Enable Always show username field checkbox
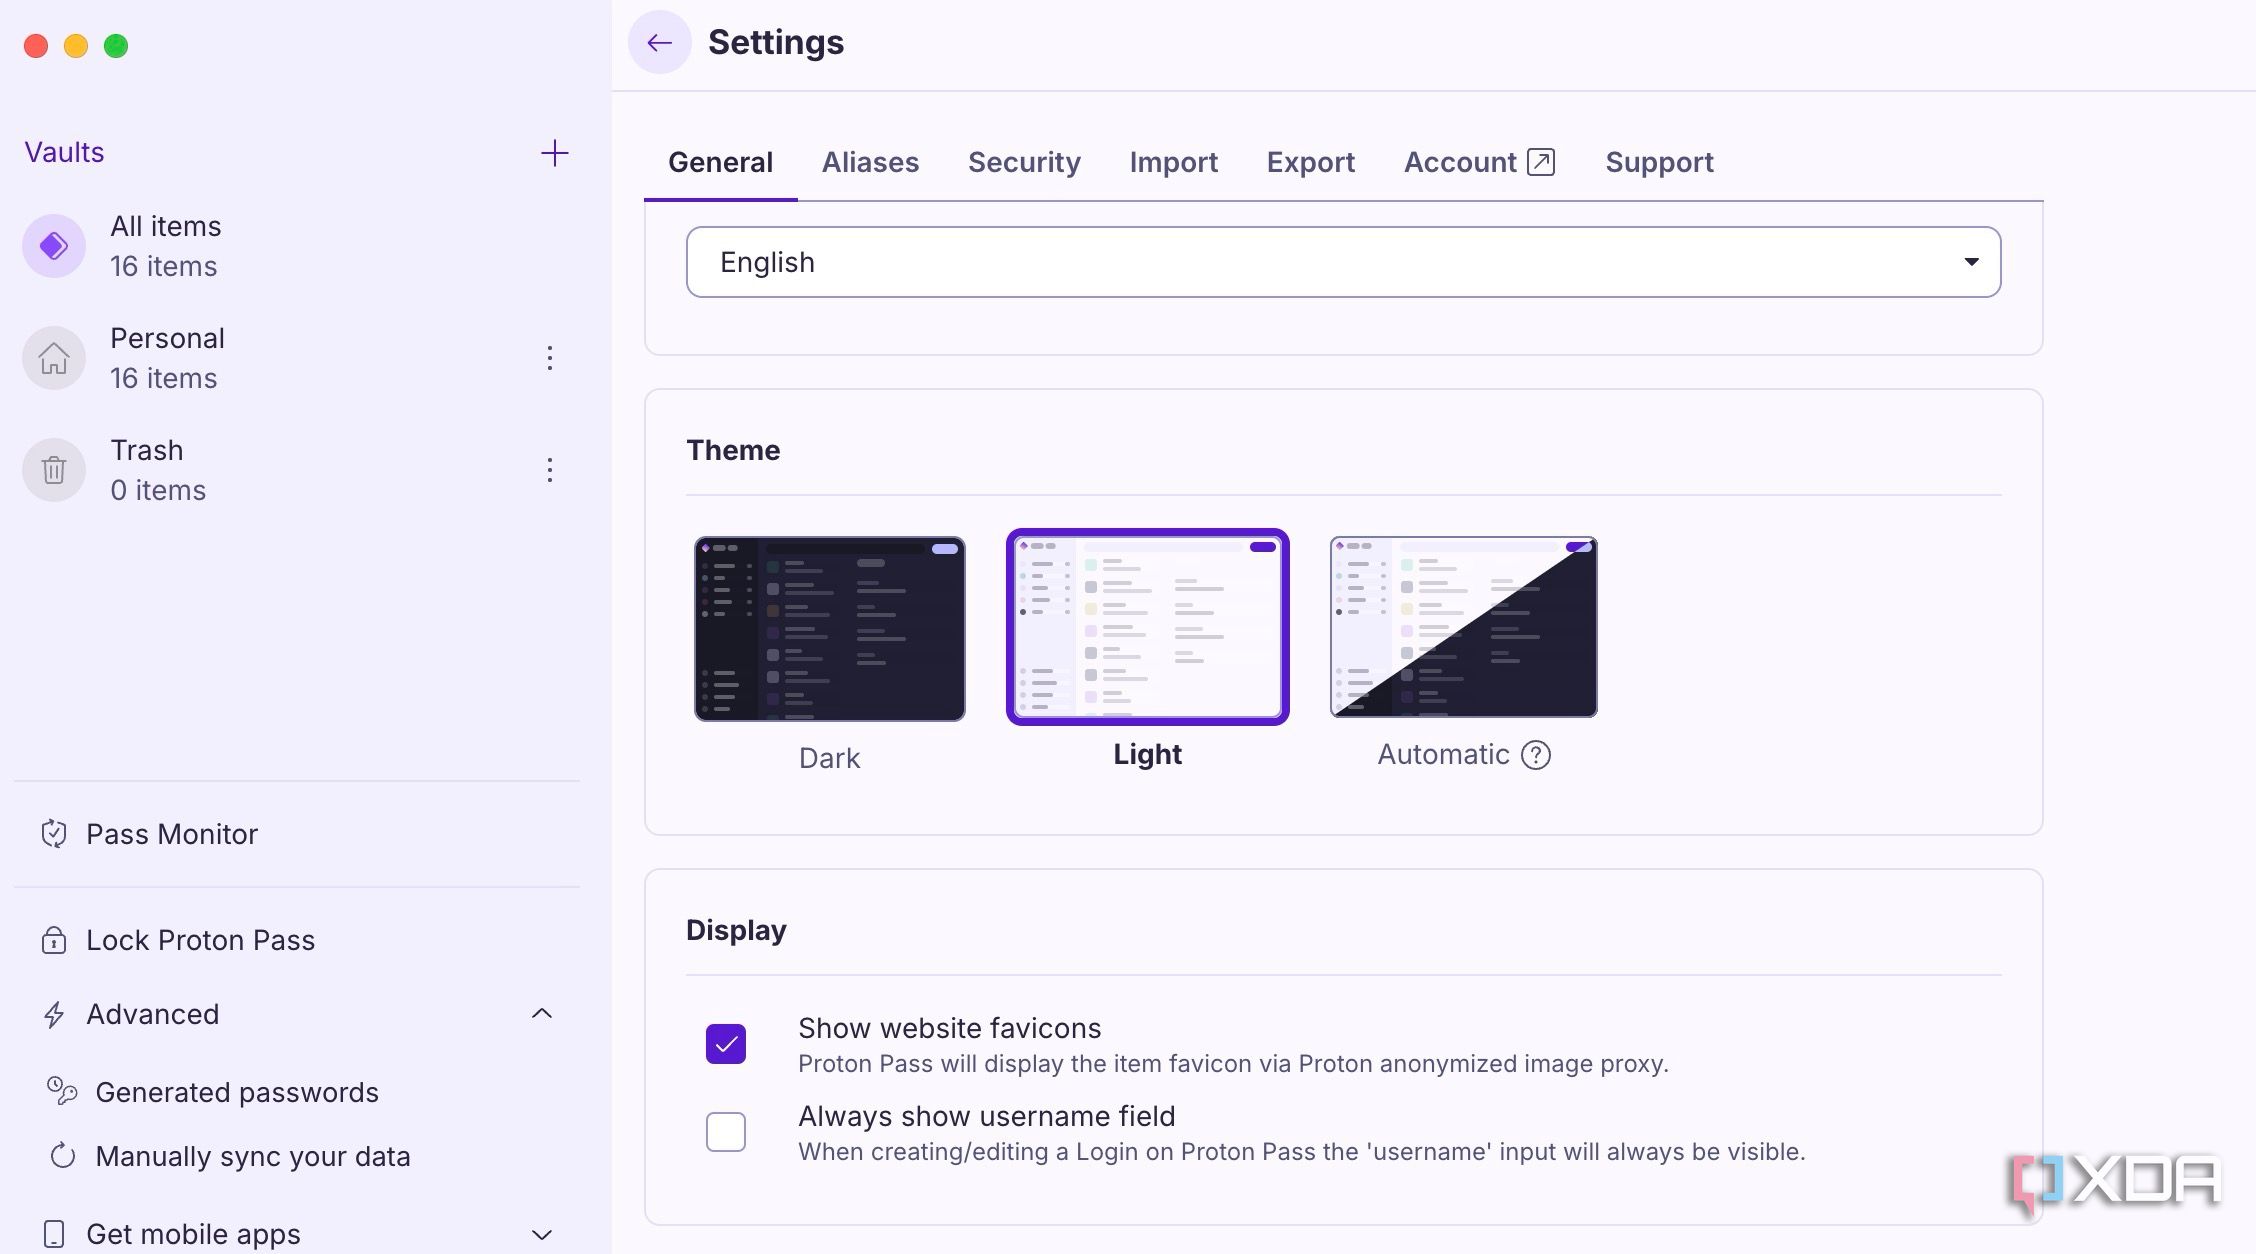 [726, 1132]
